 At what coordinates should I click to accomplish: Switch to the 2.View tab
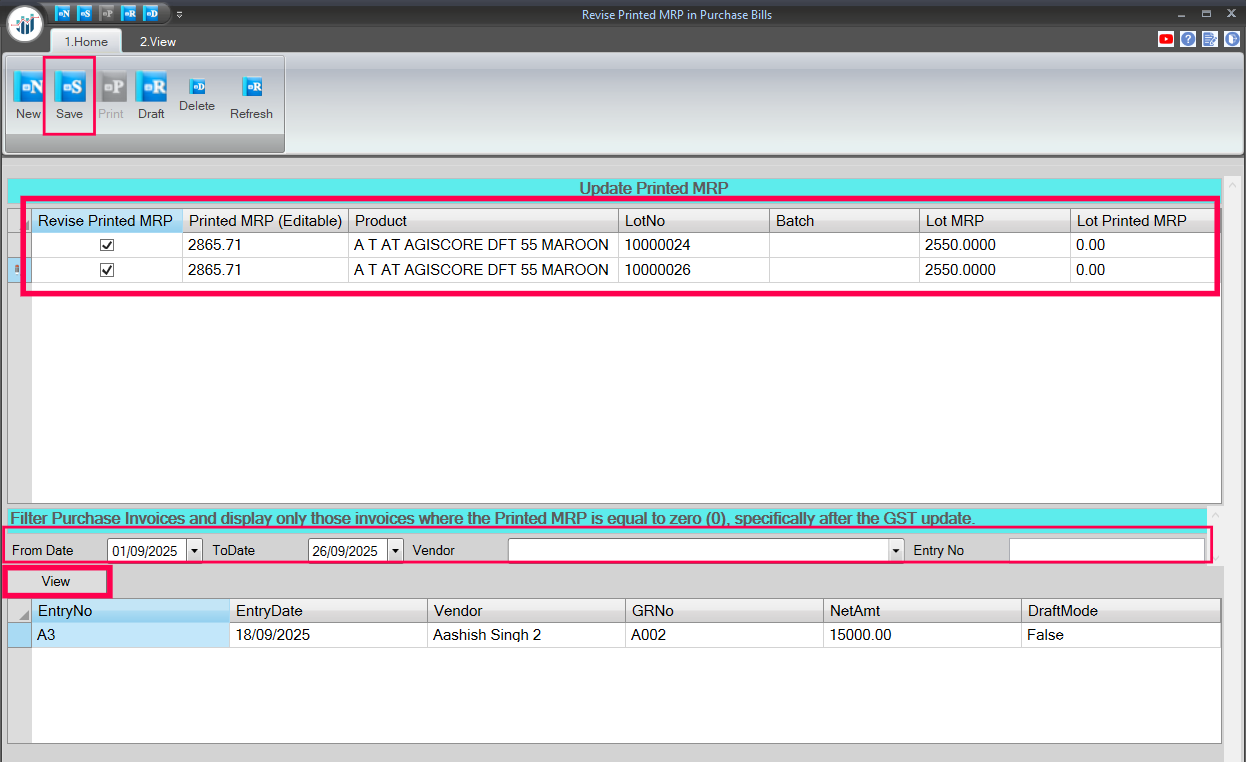coord(157,42)
